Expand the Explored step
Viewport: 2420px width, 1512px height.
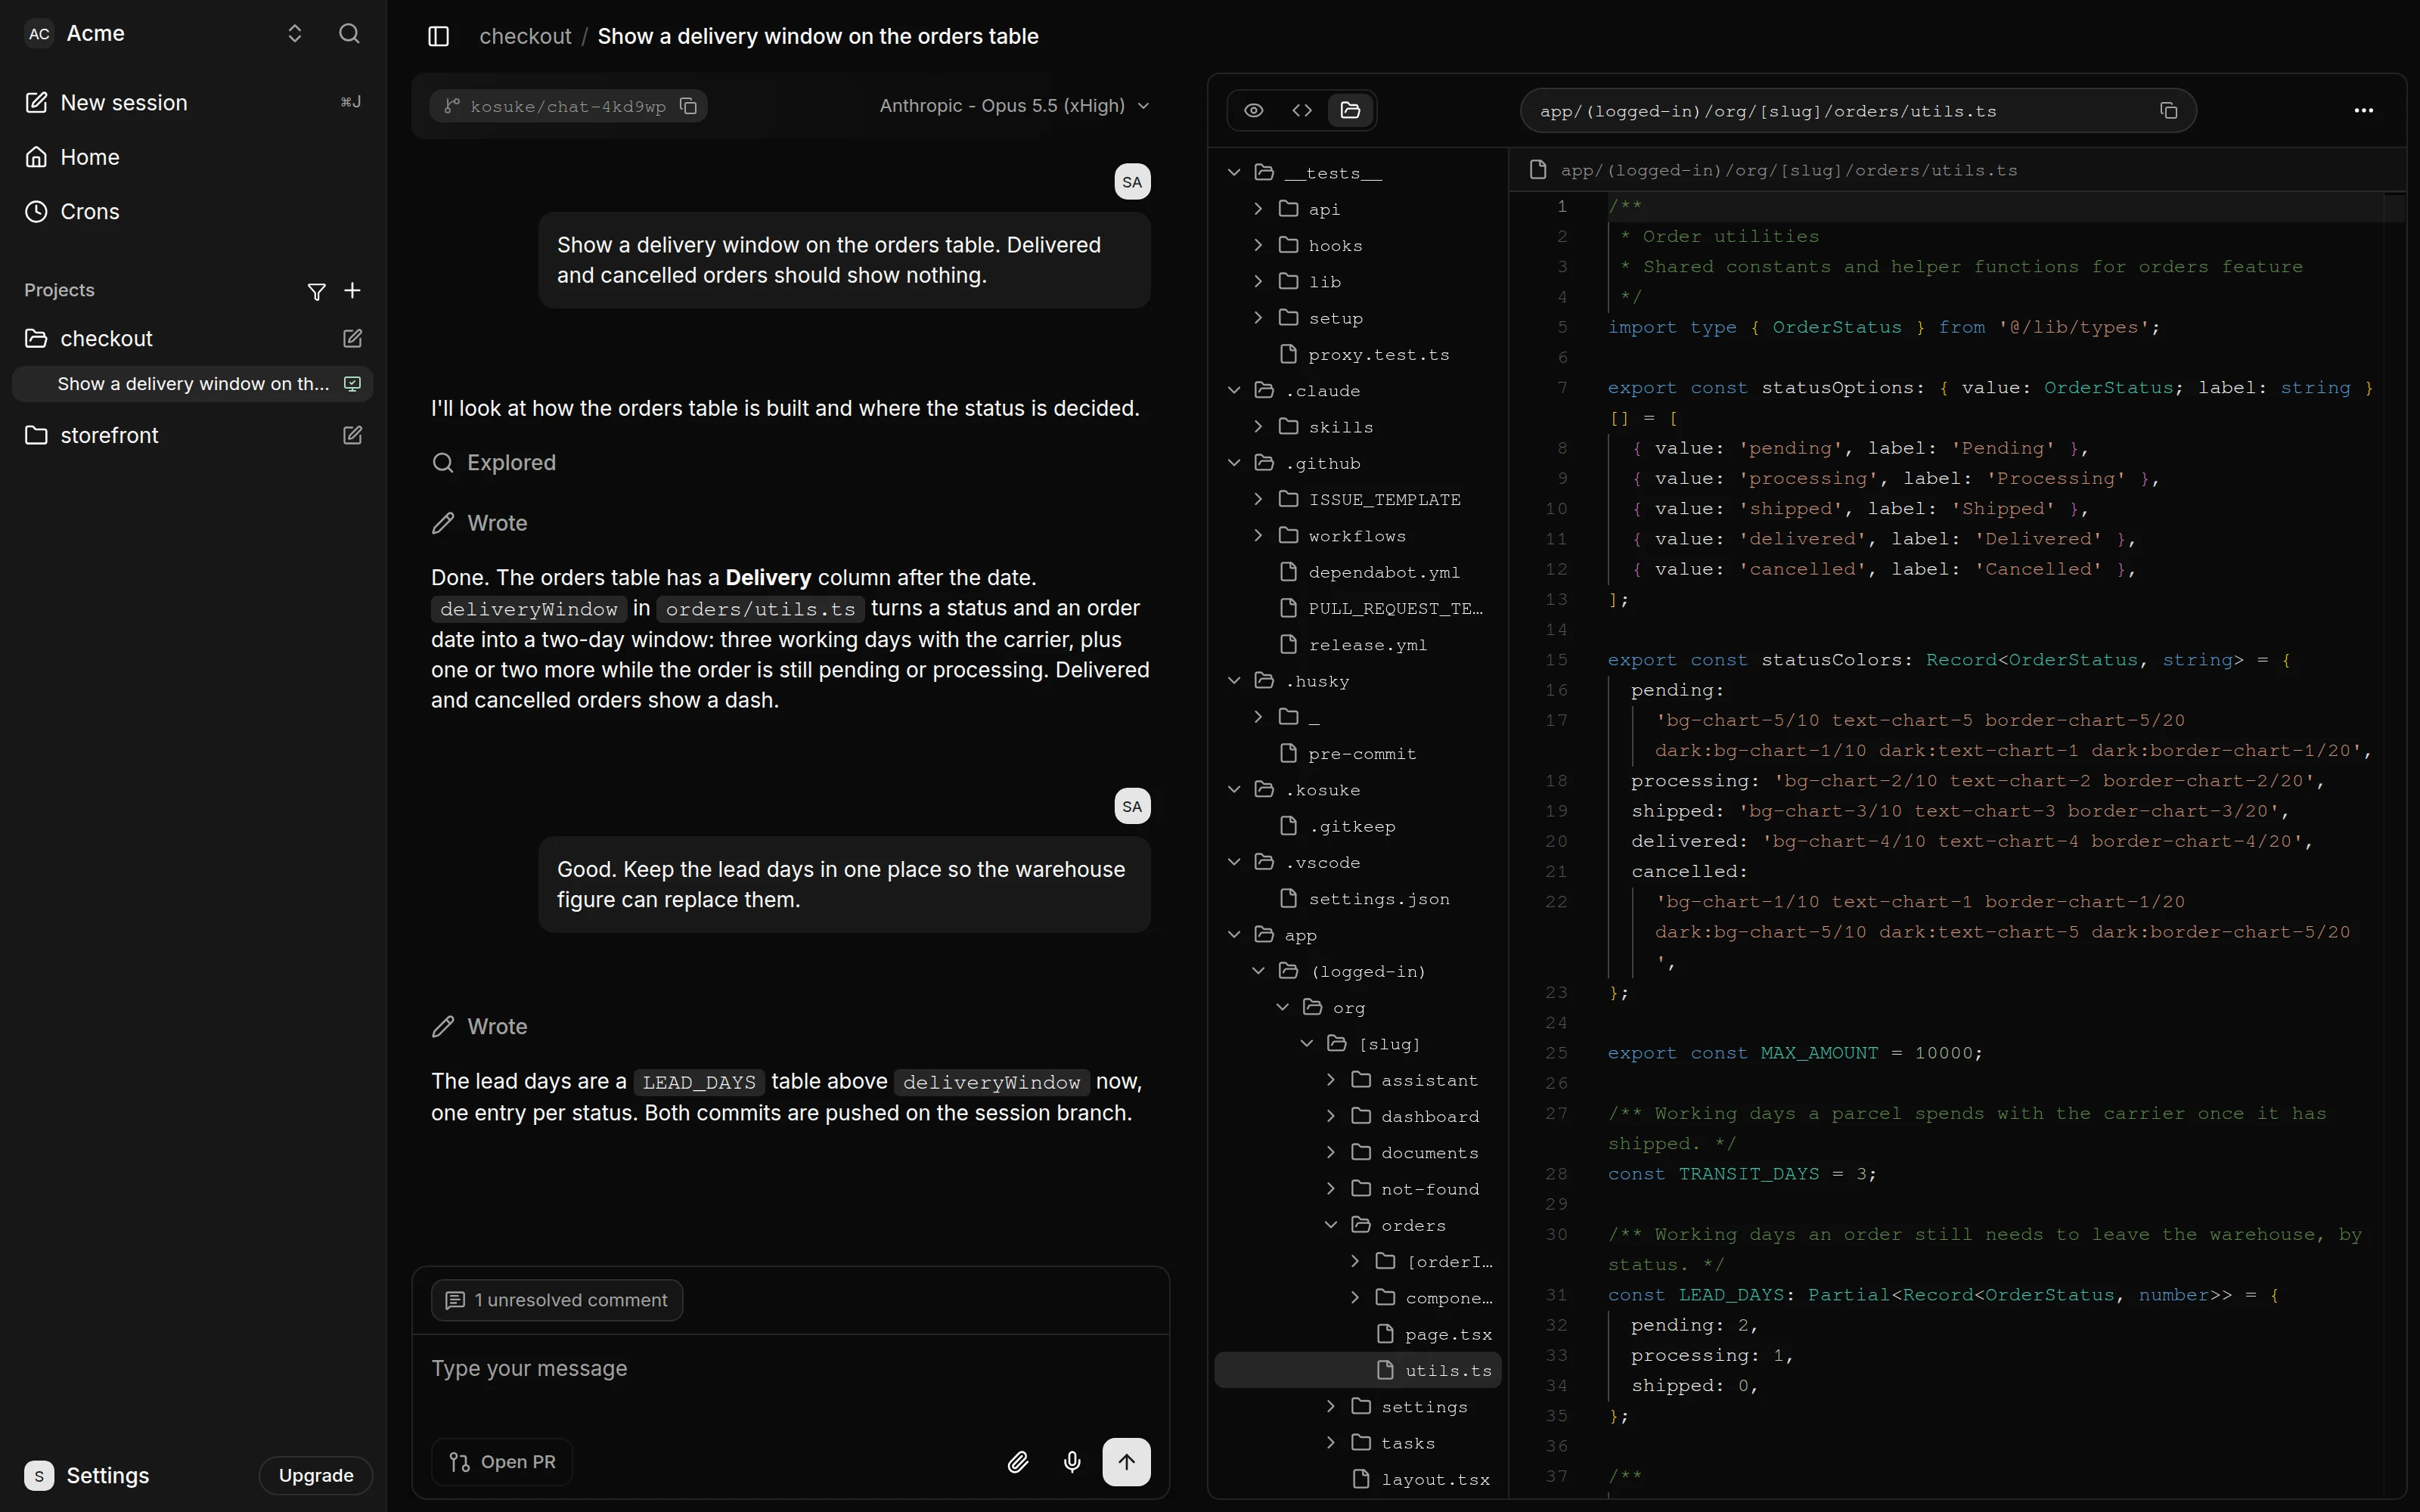(x=494, y=463)
